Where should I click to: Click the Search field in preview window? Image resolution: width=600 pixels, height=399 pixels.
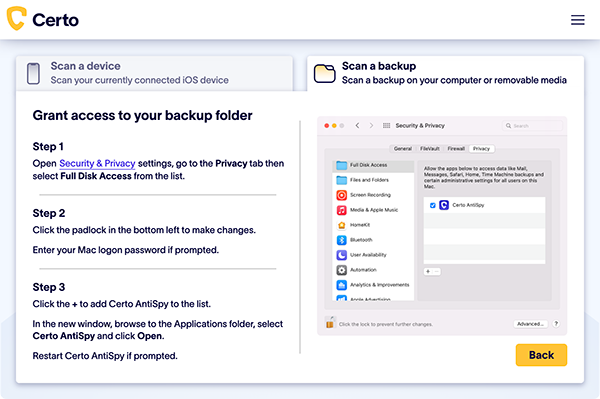[x=532, y=125]
